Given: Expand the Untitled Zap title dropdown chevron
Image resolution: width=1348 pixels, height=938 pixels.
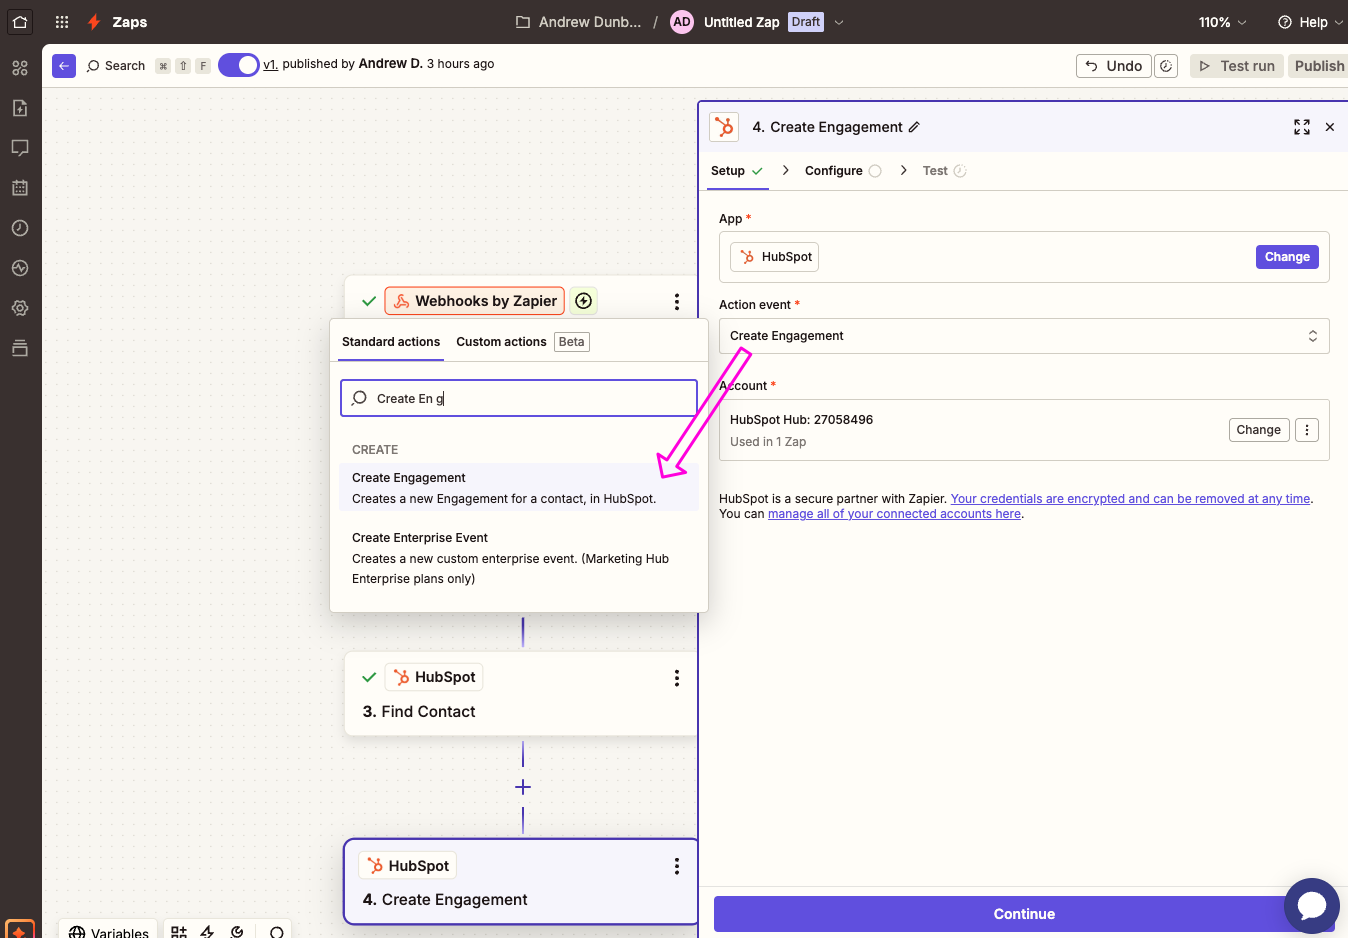Looking at the screenshot, I should tap(839, 22).
